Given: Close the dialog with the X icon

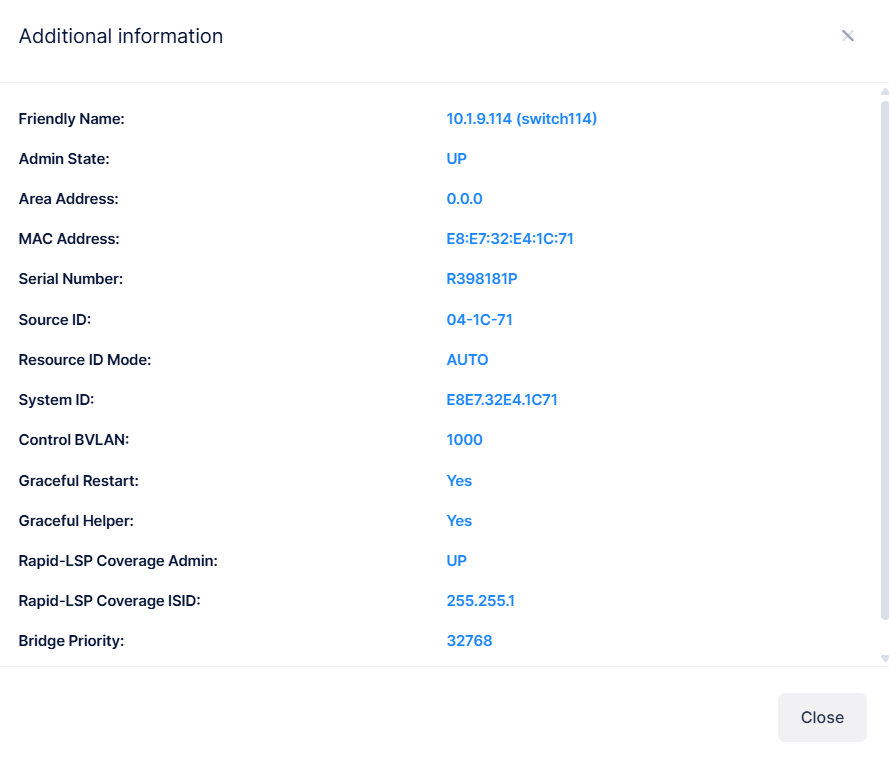Looking at the screenshot, I should click(x=847, y=36).
